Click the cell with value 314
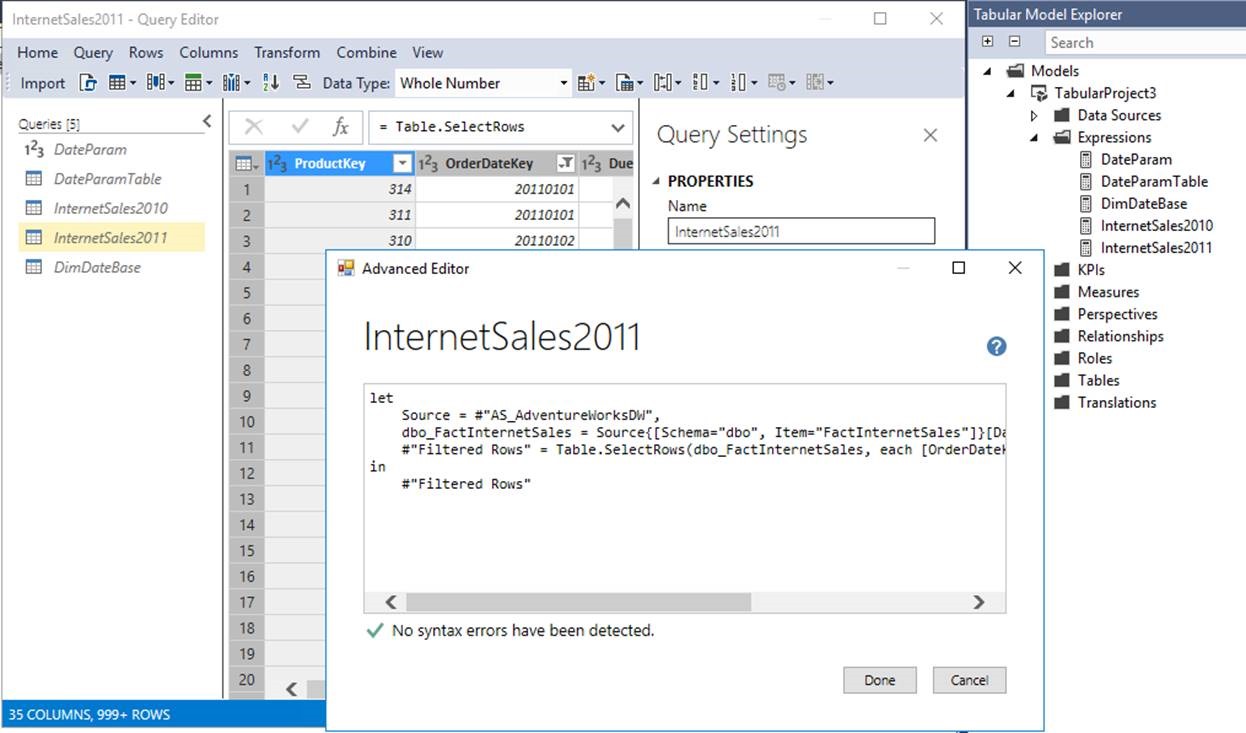The image size is (1246, 733). (340, 189)
